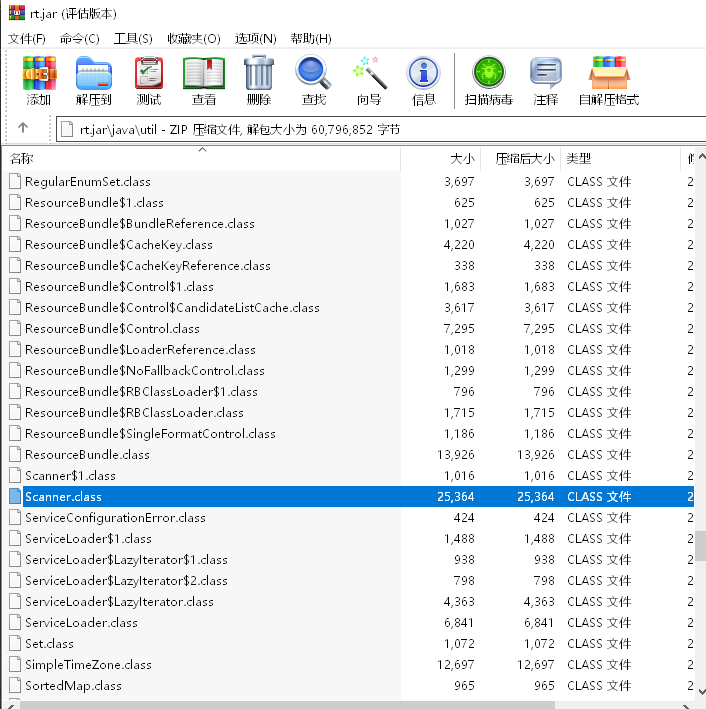Viewport: 706px width, 709px height.
Task: Select ResourceBundle$RBClassLoader$1.class
Action: pos(141,392)
